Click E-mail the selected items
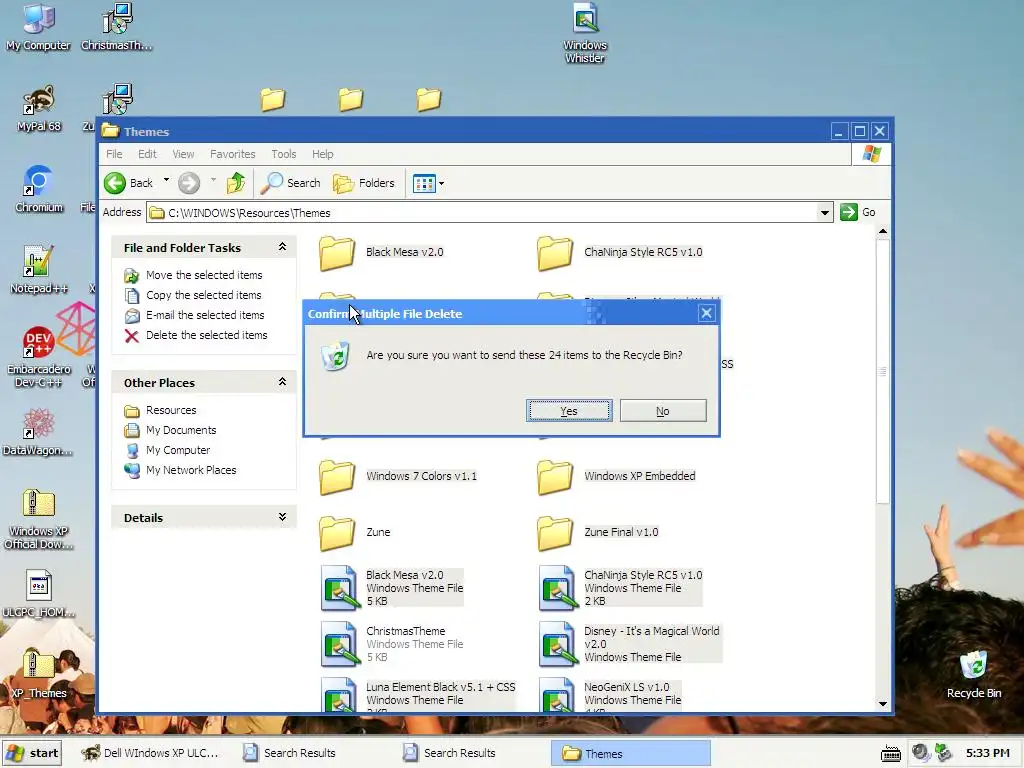 205,315
